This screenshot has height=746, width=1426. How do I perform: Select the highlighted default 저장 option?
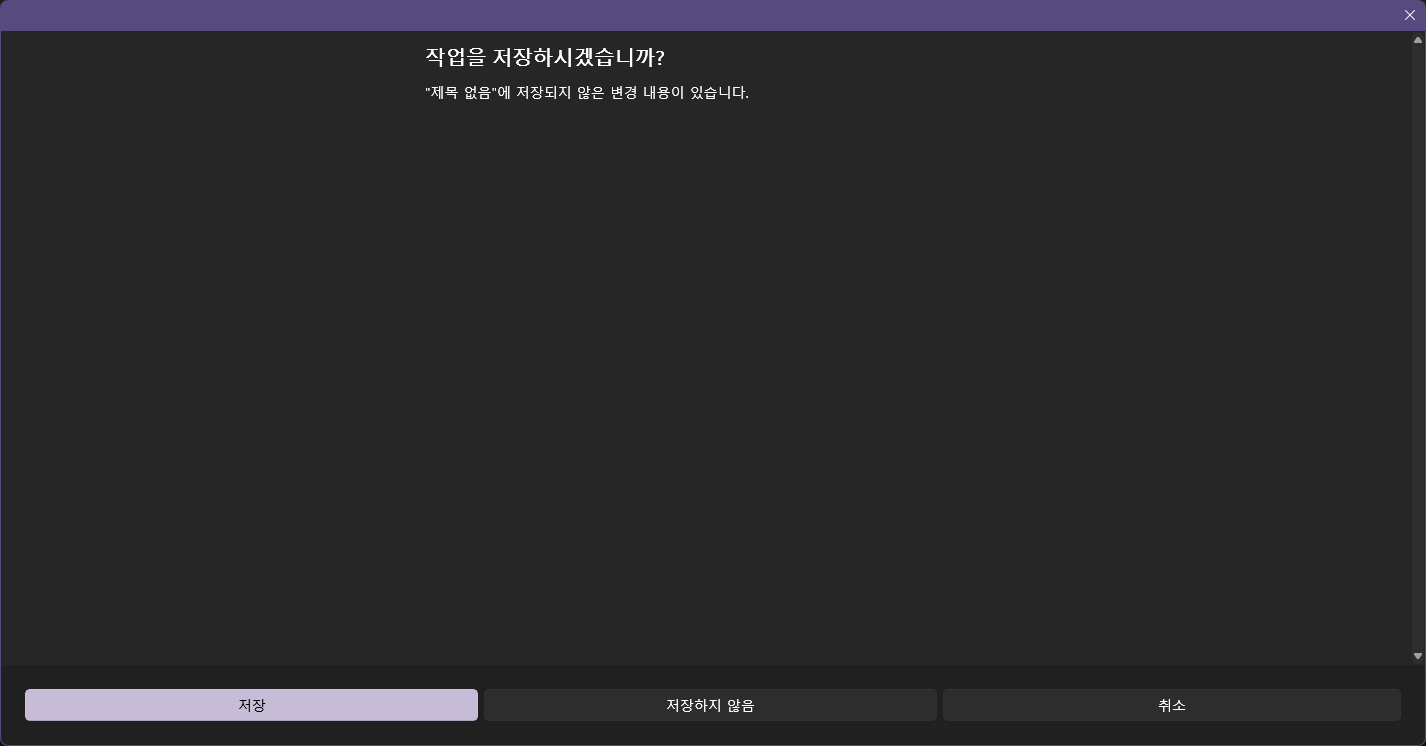[251, 705]
